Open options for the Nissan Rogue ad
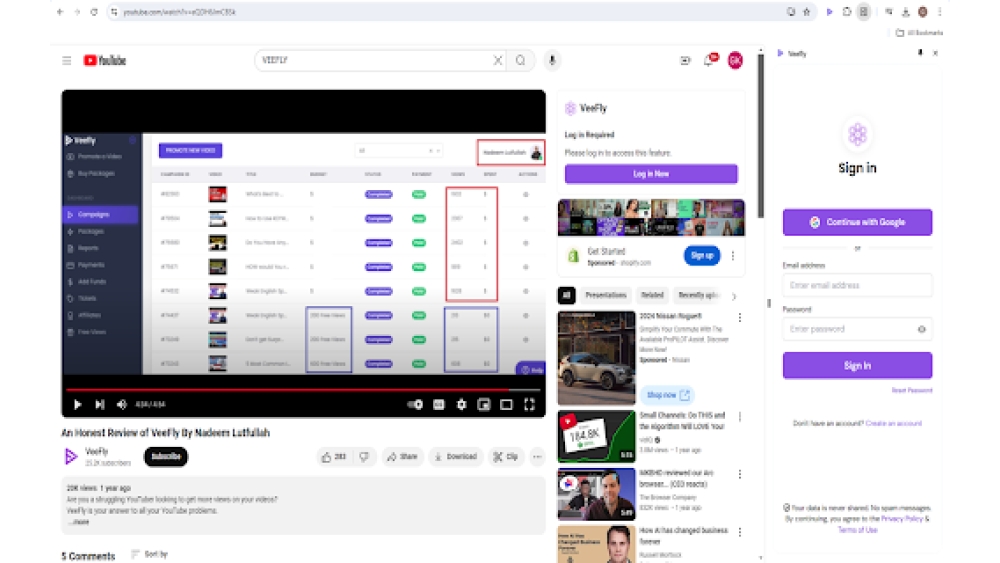Viewport: 1000px width, 563px height. pyautogui.click(x=740, y=318)
